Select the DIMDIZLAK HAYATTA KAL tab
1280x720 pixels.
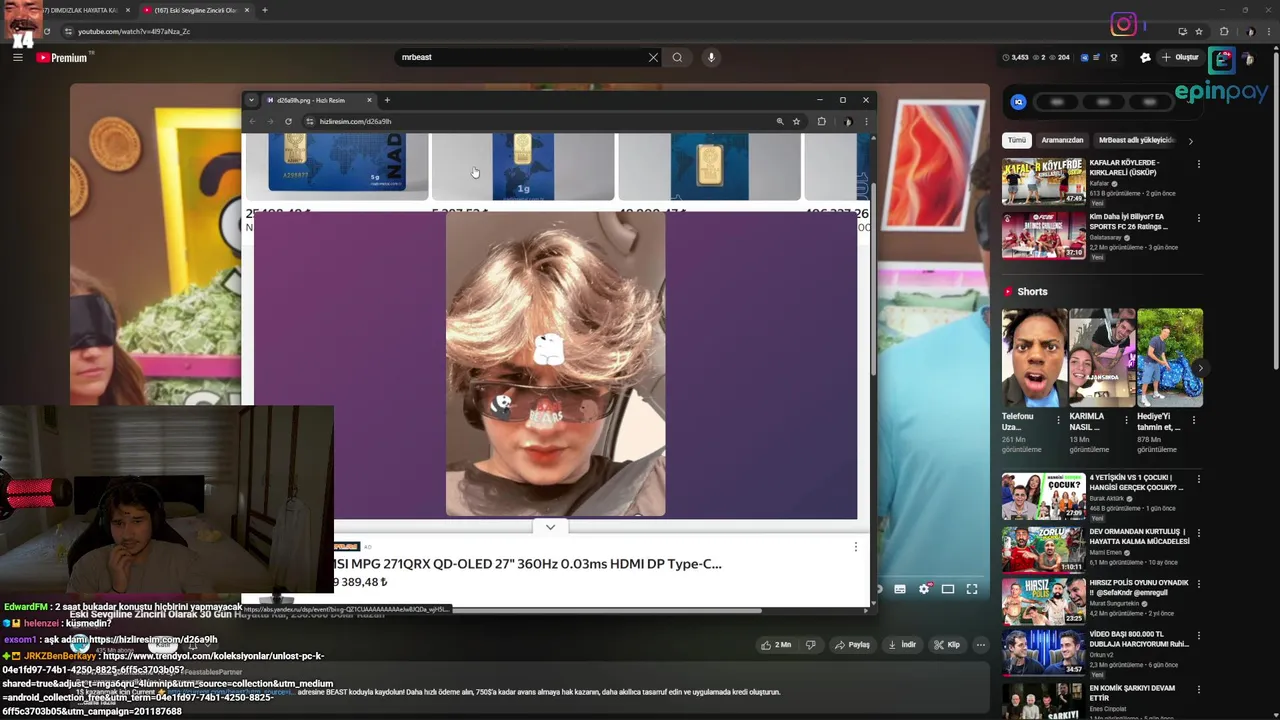pos(80,10)
